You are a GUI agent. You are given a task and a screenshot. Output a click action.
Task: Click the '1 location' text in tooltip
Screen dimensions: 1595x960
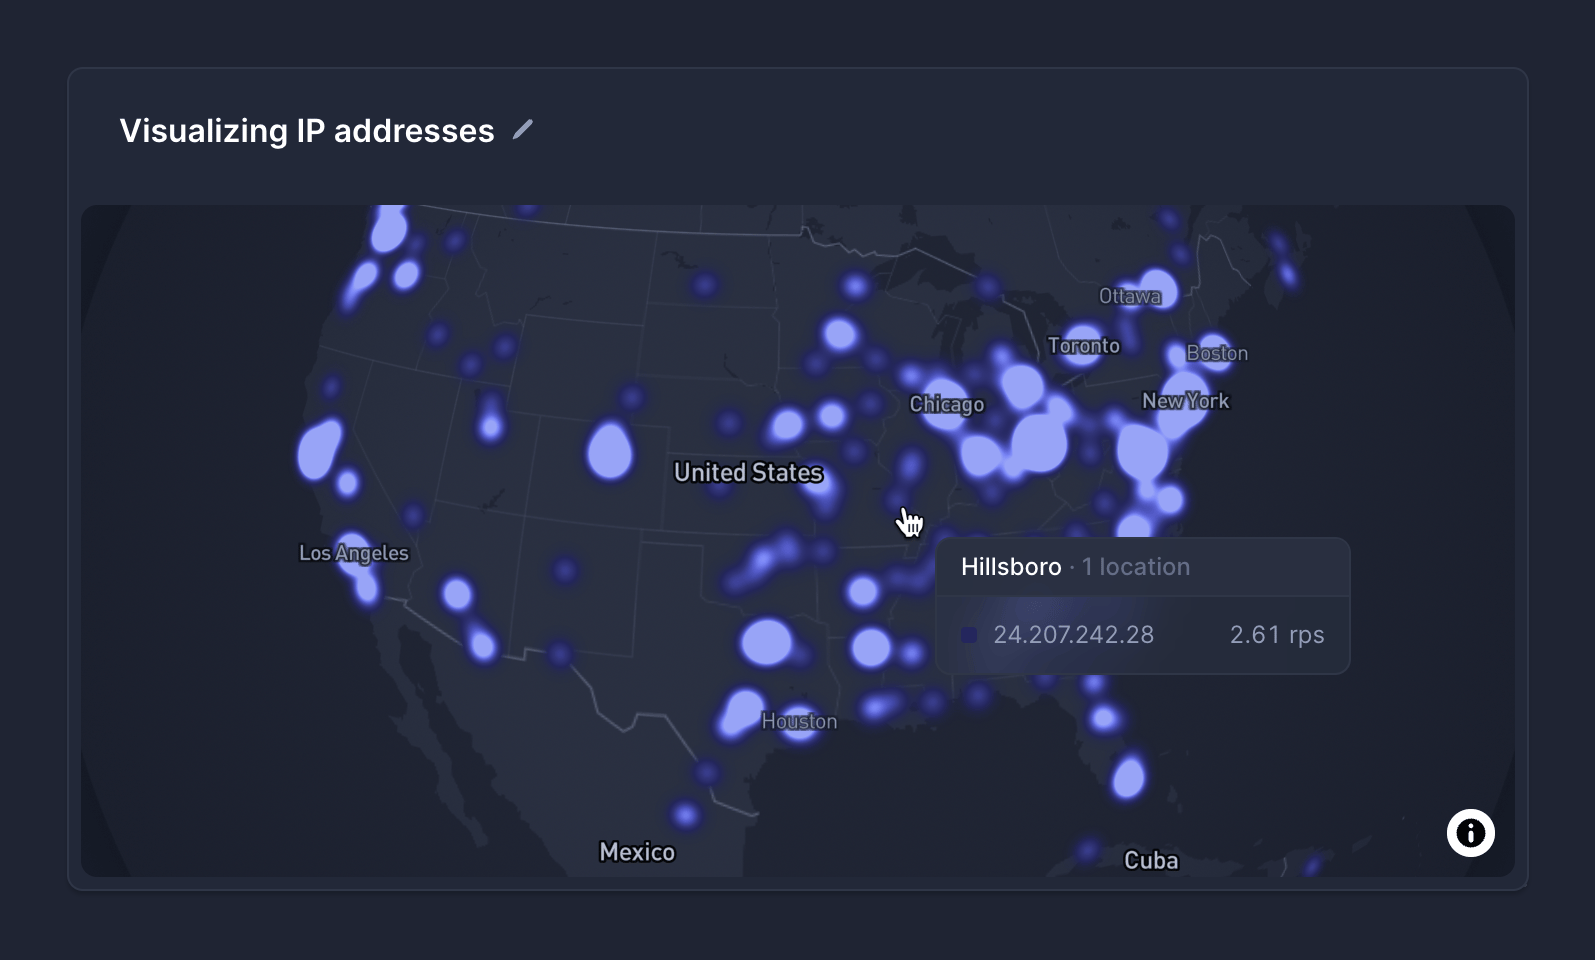[1136, 567]
